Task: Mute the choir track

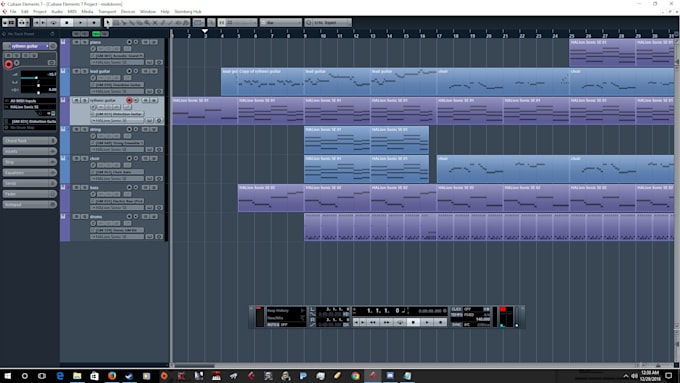Action: coord(76,158)
